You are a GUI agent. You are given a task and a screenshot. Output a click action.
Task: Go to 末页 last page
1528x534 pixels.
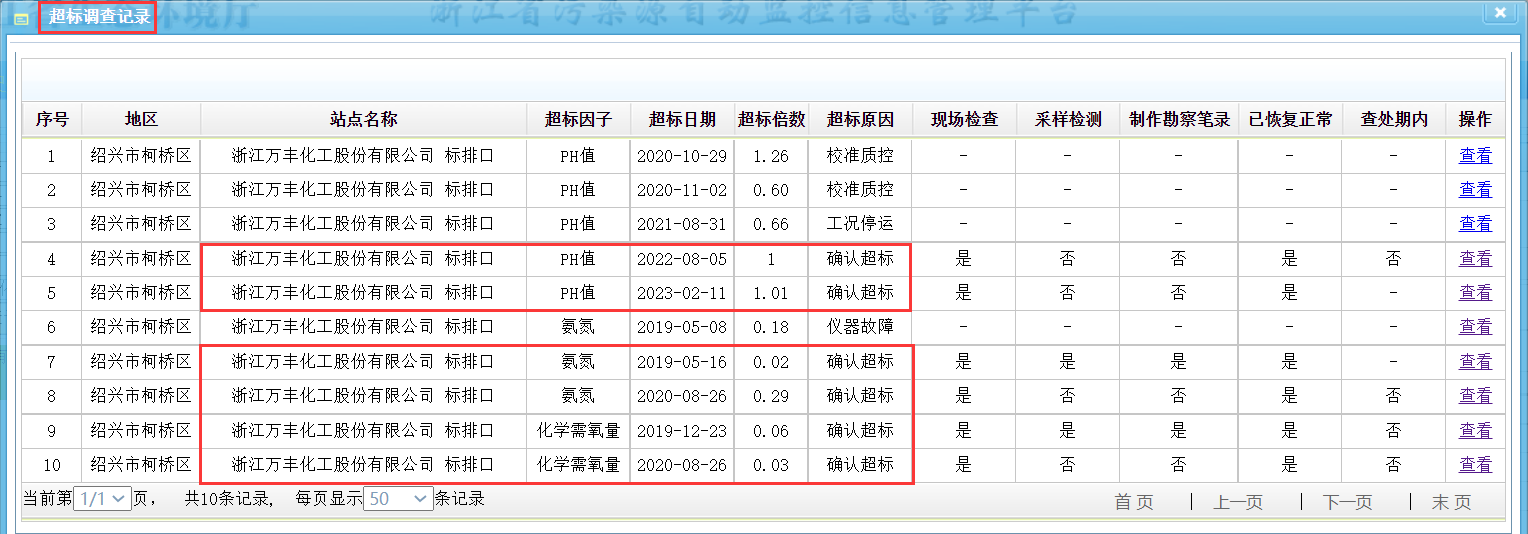pyautogui.click(x=1451, y=503)
